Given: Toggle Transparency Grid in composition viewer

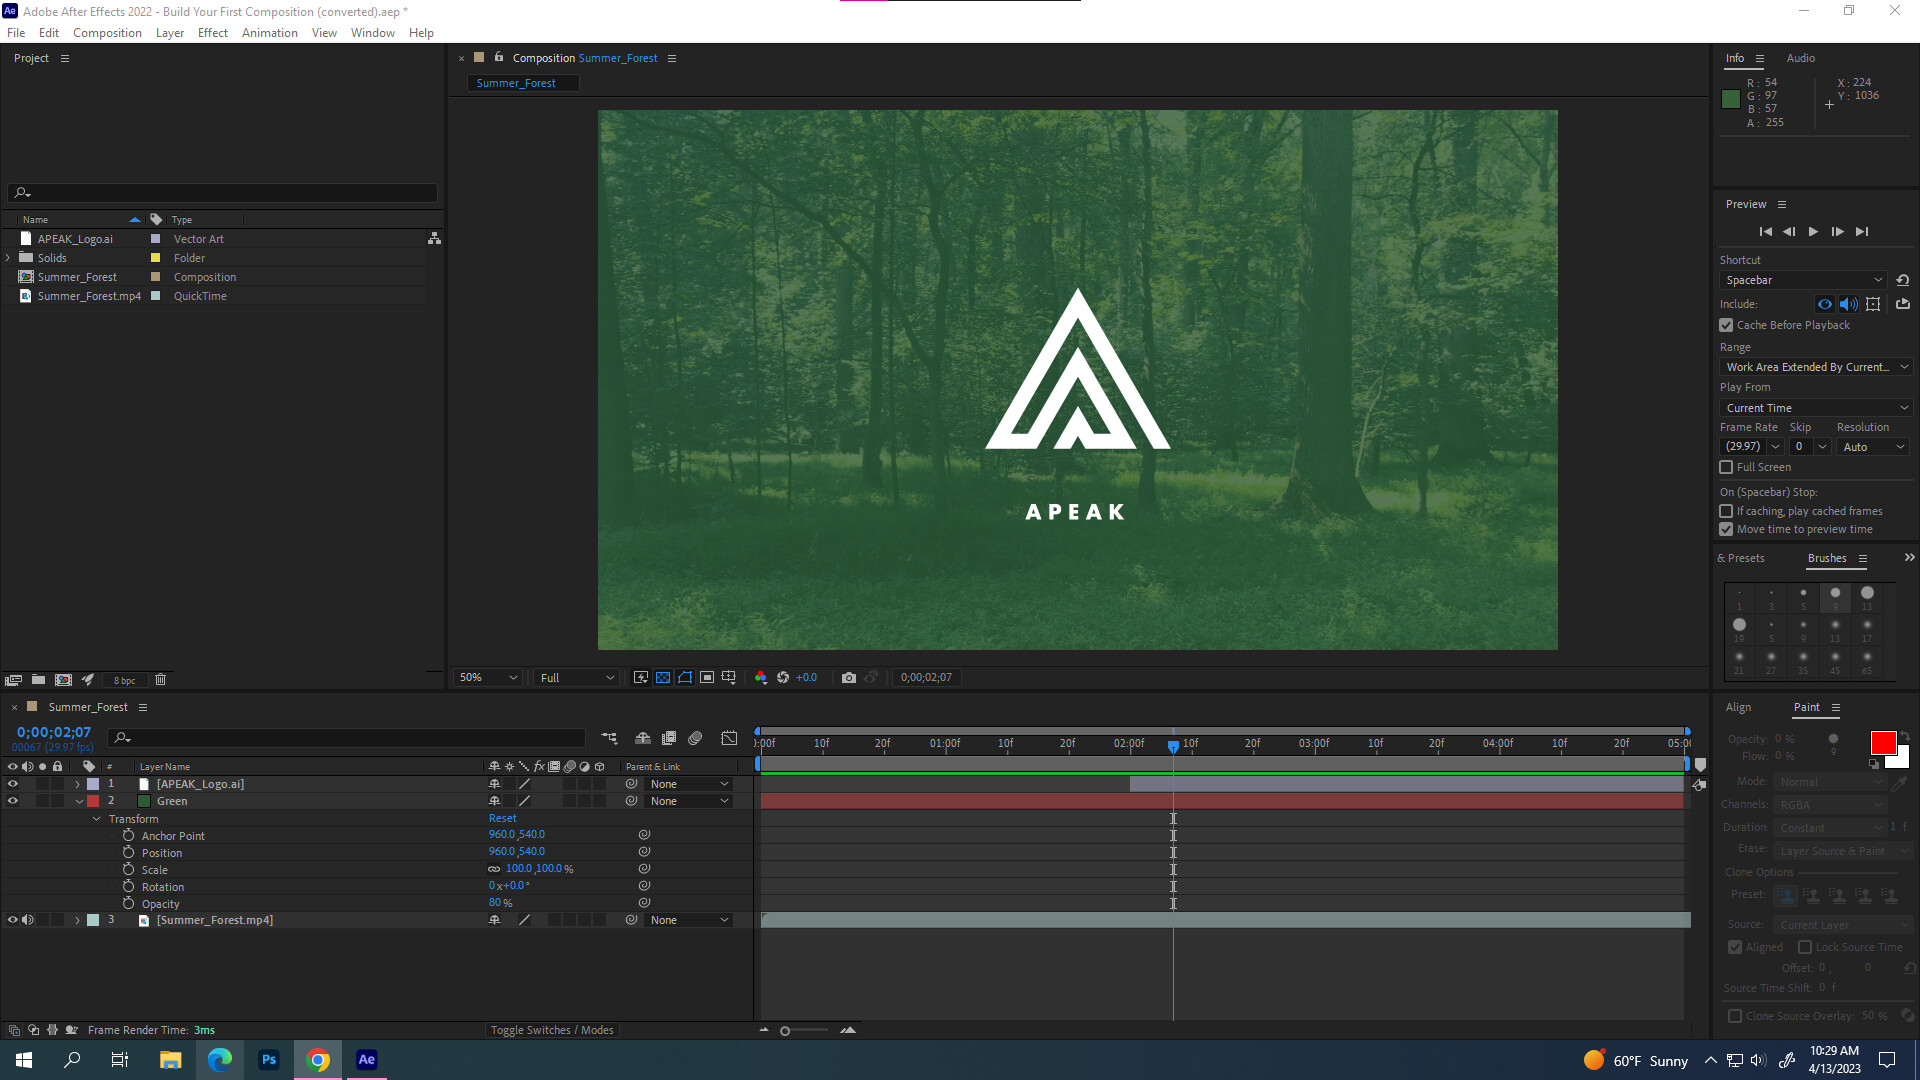Looking at the screenshot, I should (663, 677).
